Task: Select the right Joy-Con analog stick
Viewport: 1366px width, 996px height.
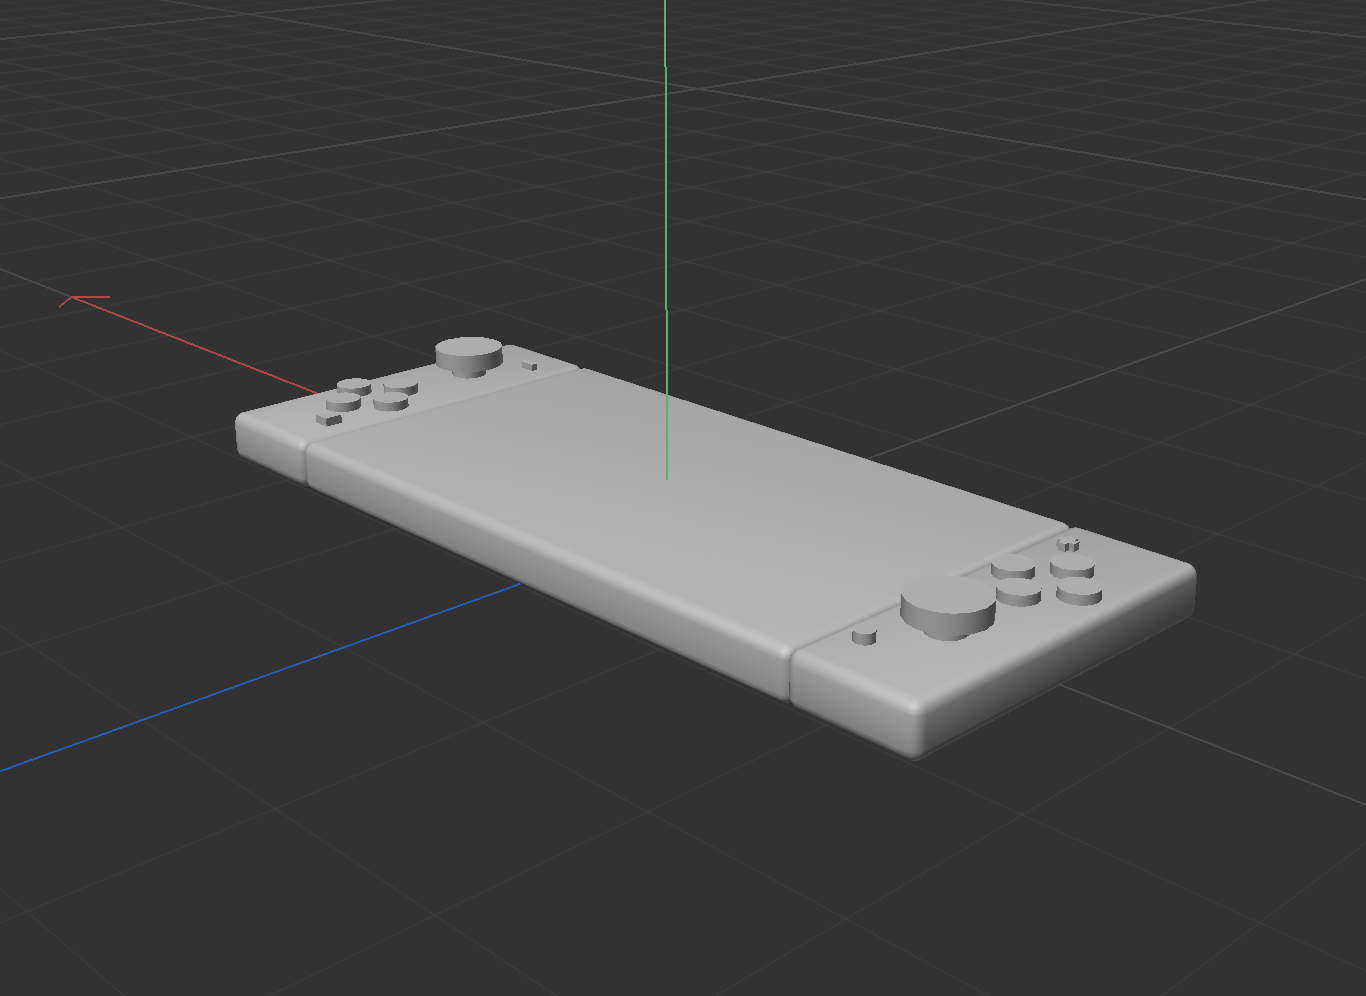Action: point(945,595)
